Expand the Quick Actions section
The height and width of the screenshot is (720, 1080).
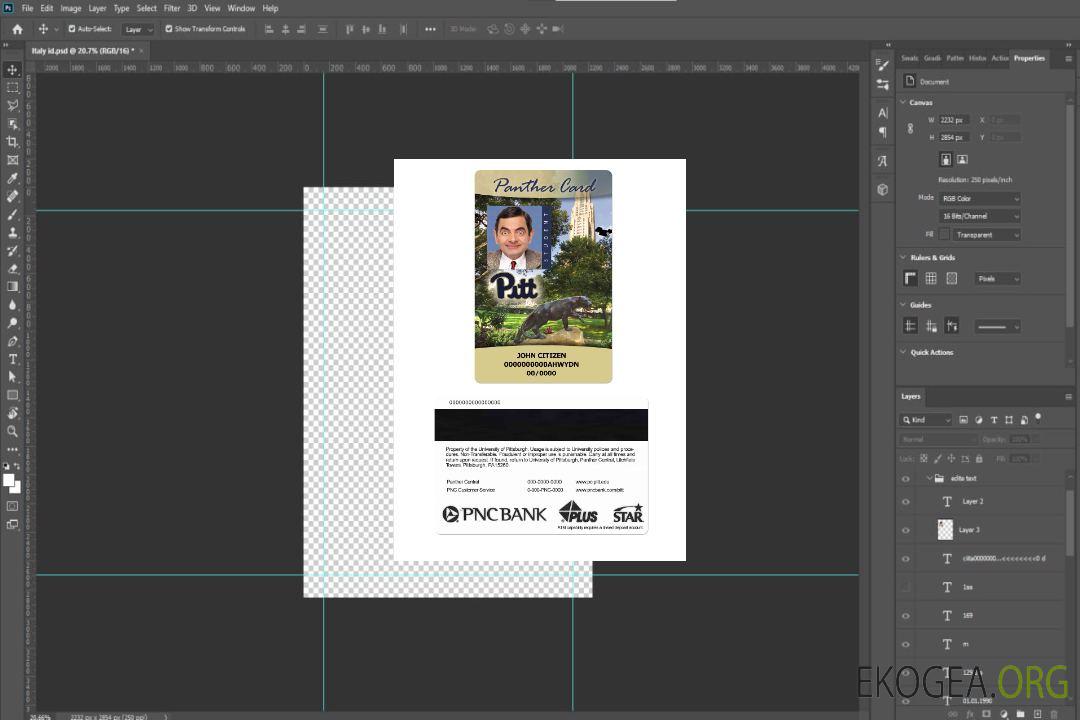click(903, 352)
